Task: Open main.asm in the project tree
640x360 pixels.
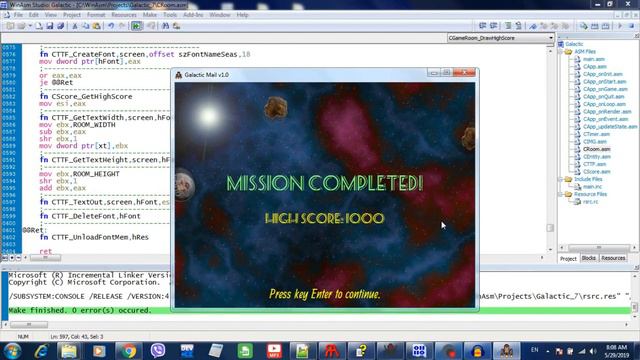Action: [593, 59]
